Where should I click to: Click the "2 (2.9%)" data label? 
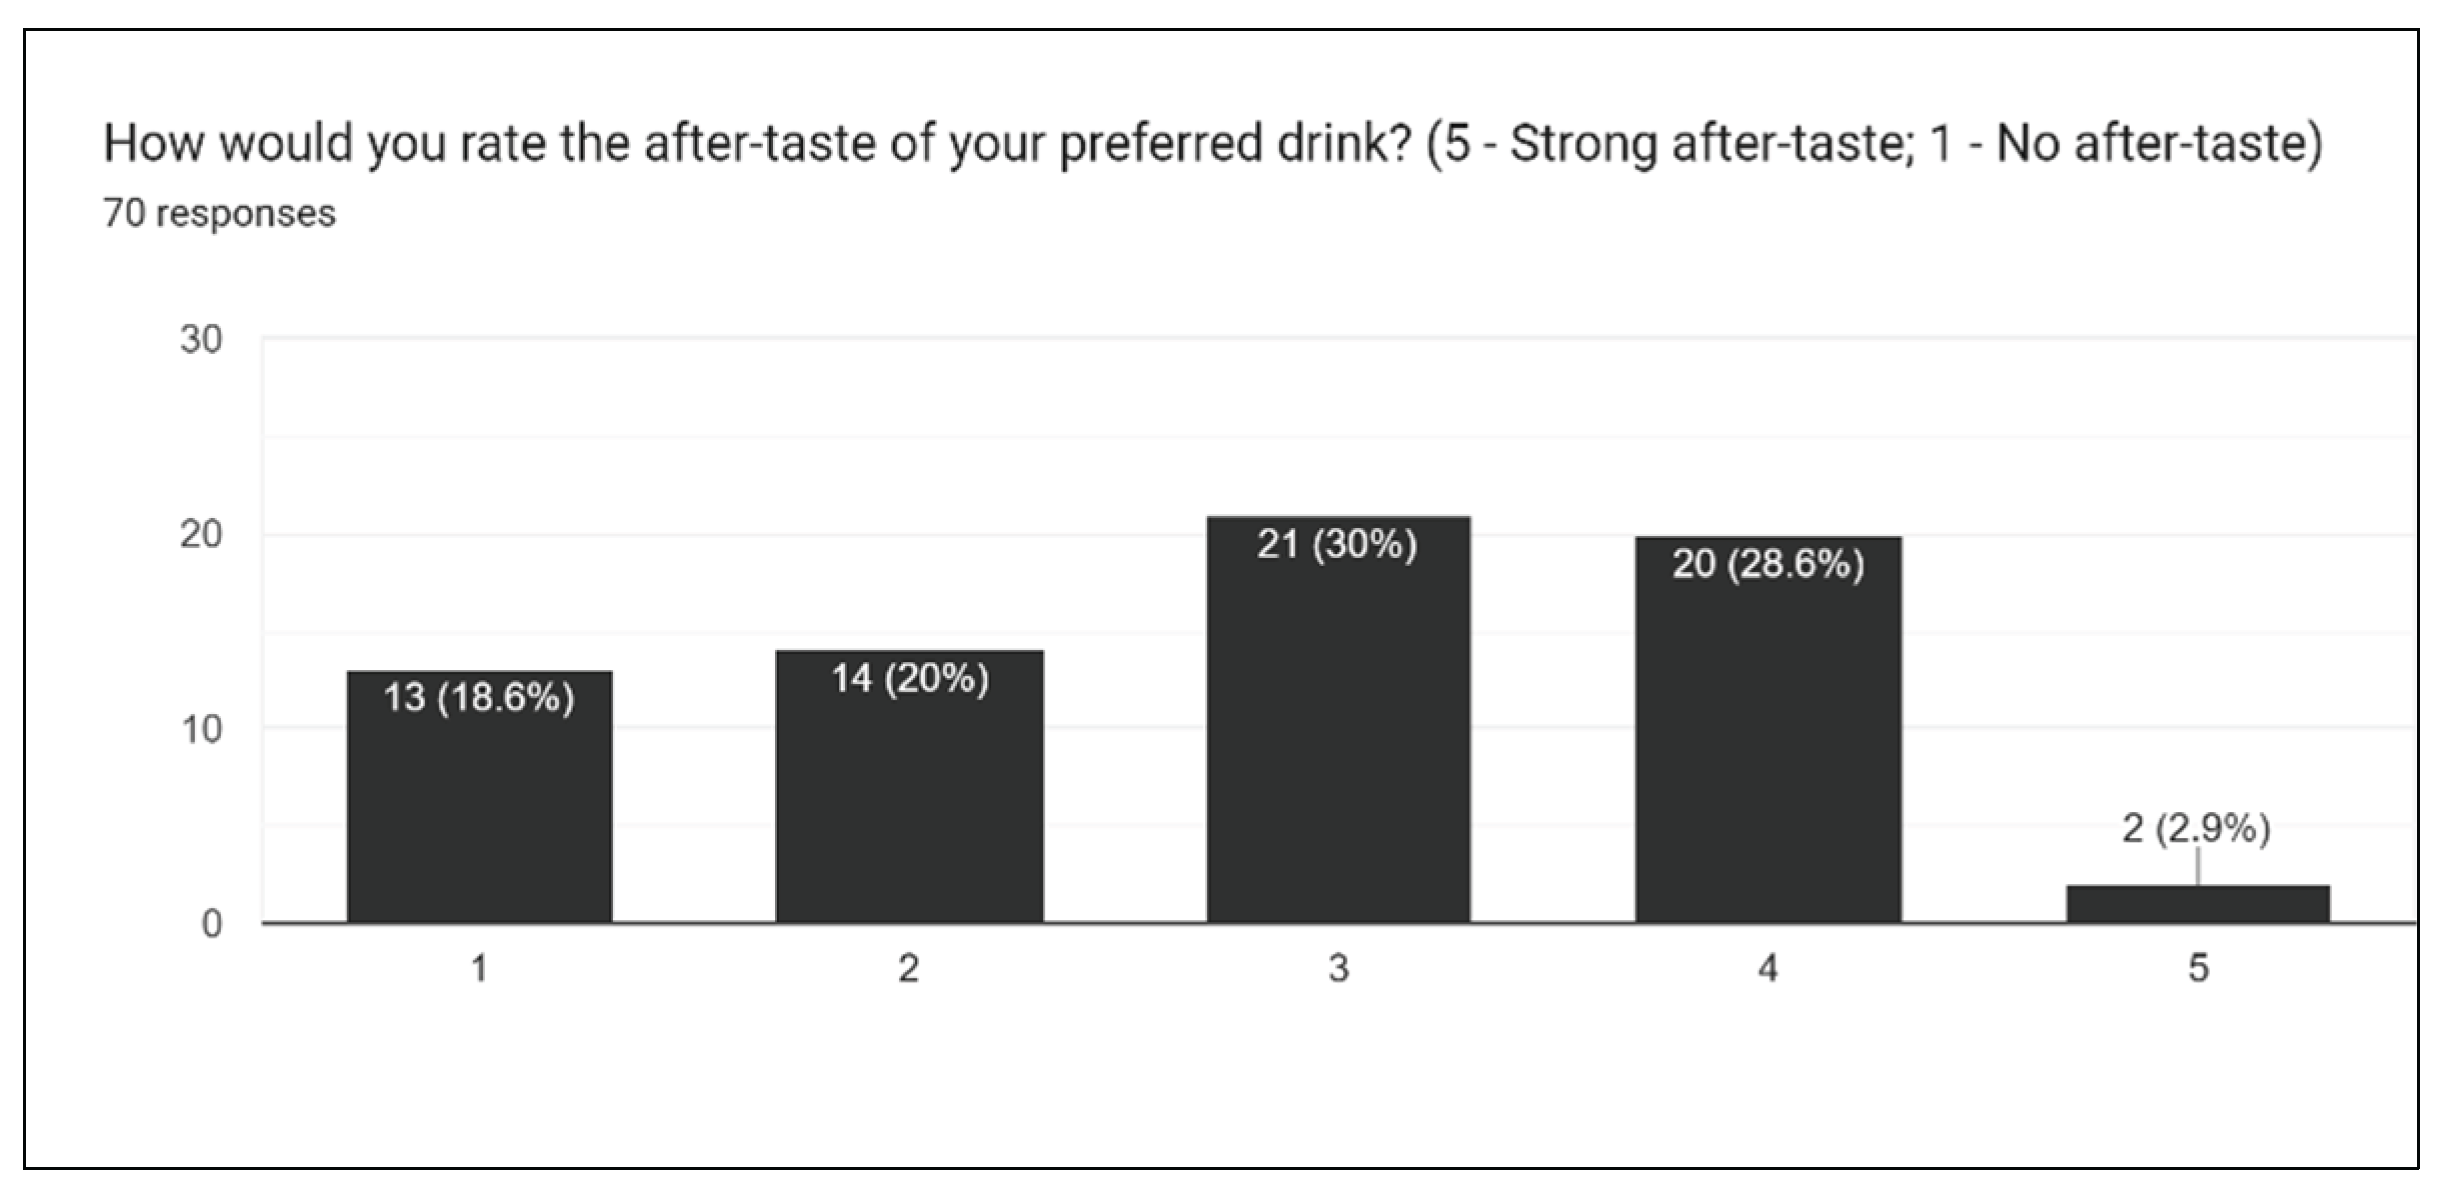(2197, 828)
